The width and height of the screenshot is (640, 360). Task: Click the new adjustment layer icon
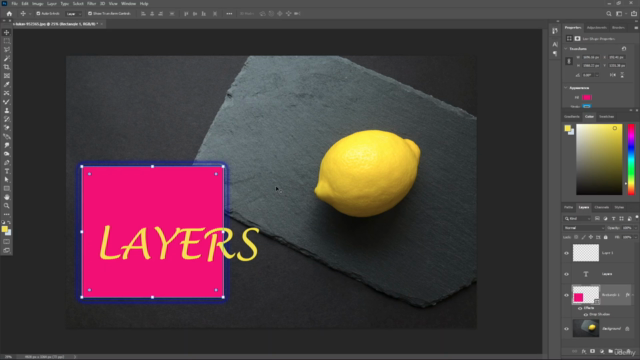point(602,351)
